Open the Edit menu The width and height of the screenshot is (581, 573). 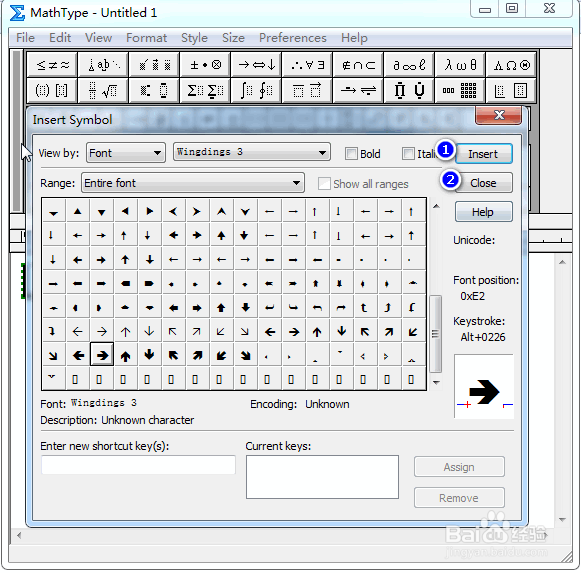(60, 38)
